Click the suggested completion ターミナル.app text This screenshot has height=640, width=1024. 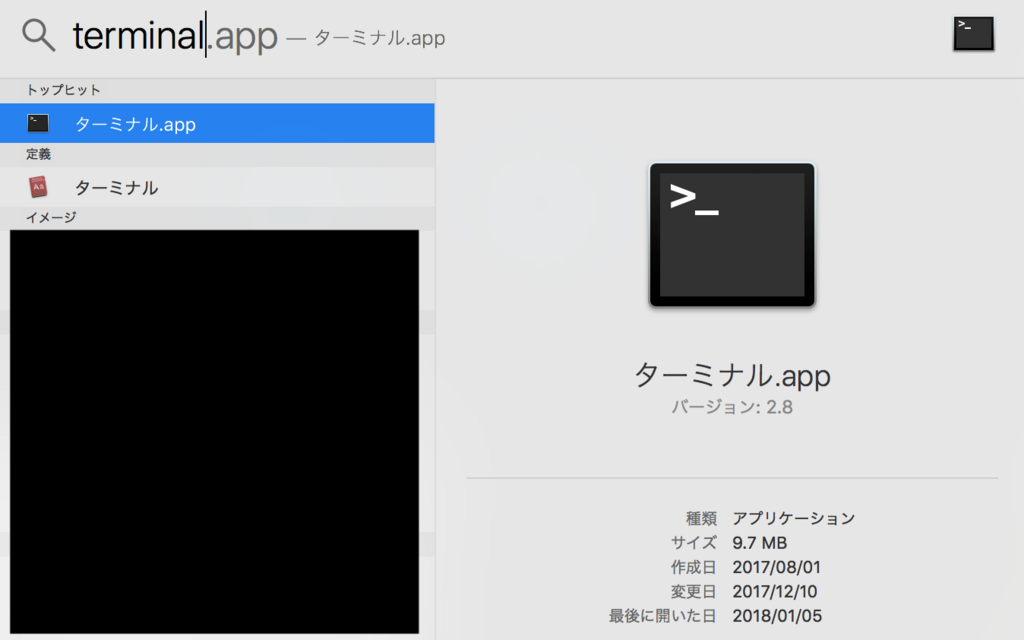380,38
